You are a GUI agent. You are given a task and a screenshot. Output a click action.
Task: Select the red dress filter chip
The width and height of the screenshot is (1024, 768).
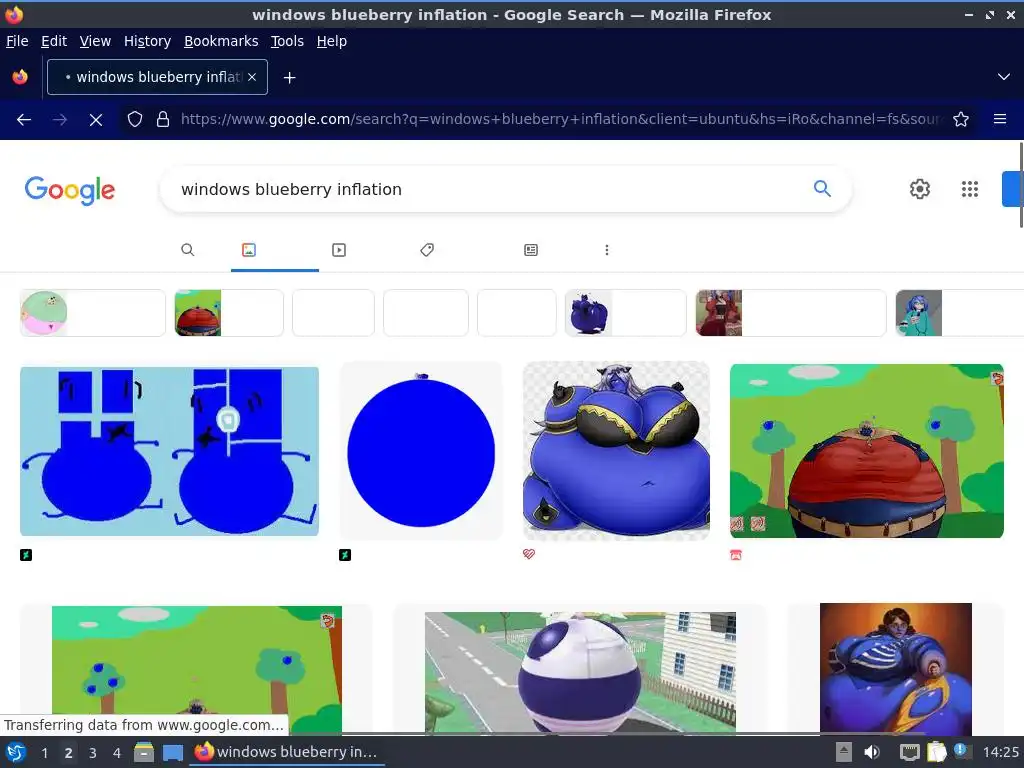(x=791, y=313)
